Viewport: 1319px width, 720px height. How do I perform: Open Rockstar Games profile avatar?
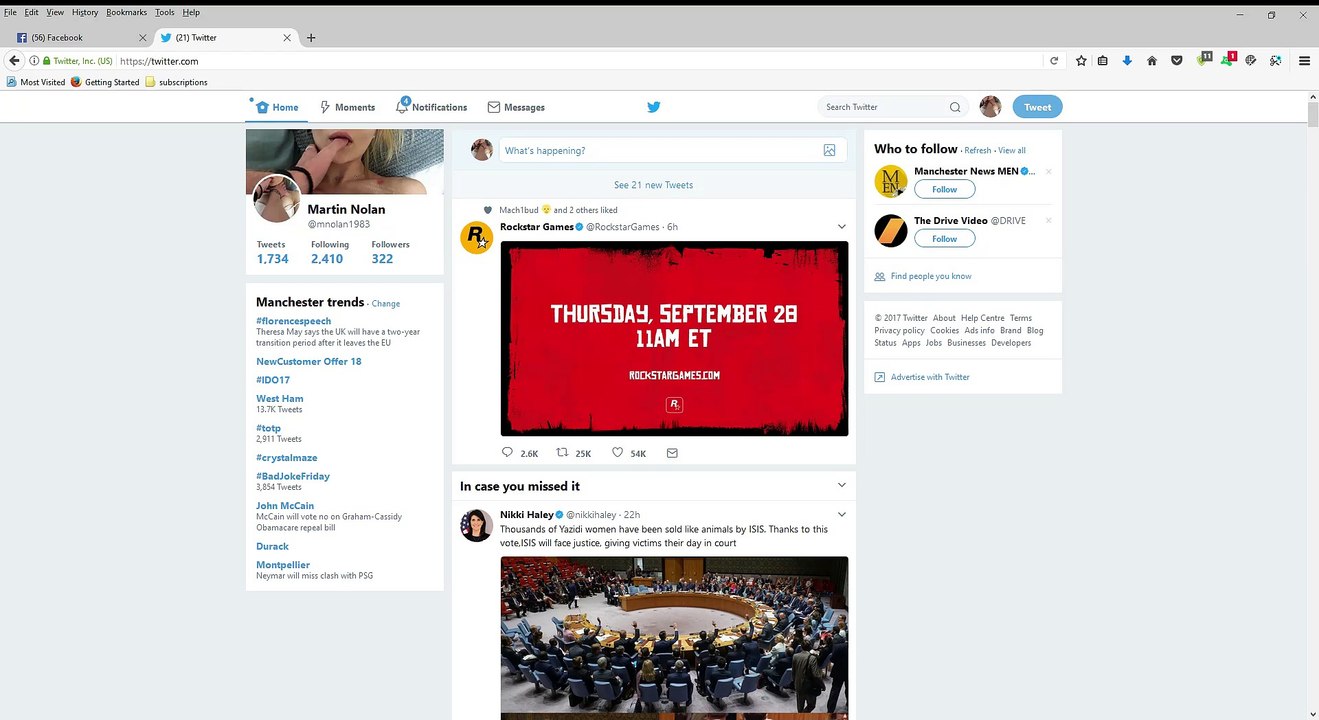click(x=476, y=238)
